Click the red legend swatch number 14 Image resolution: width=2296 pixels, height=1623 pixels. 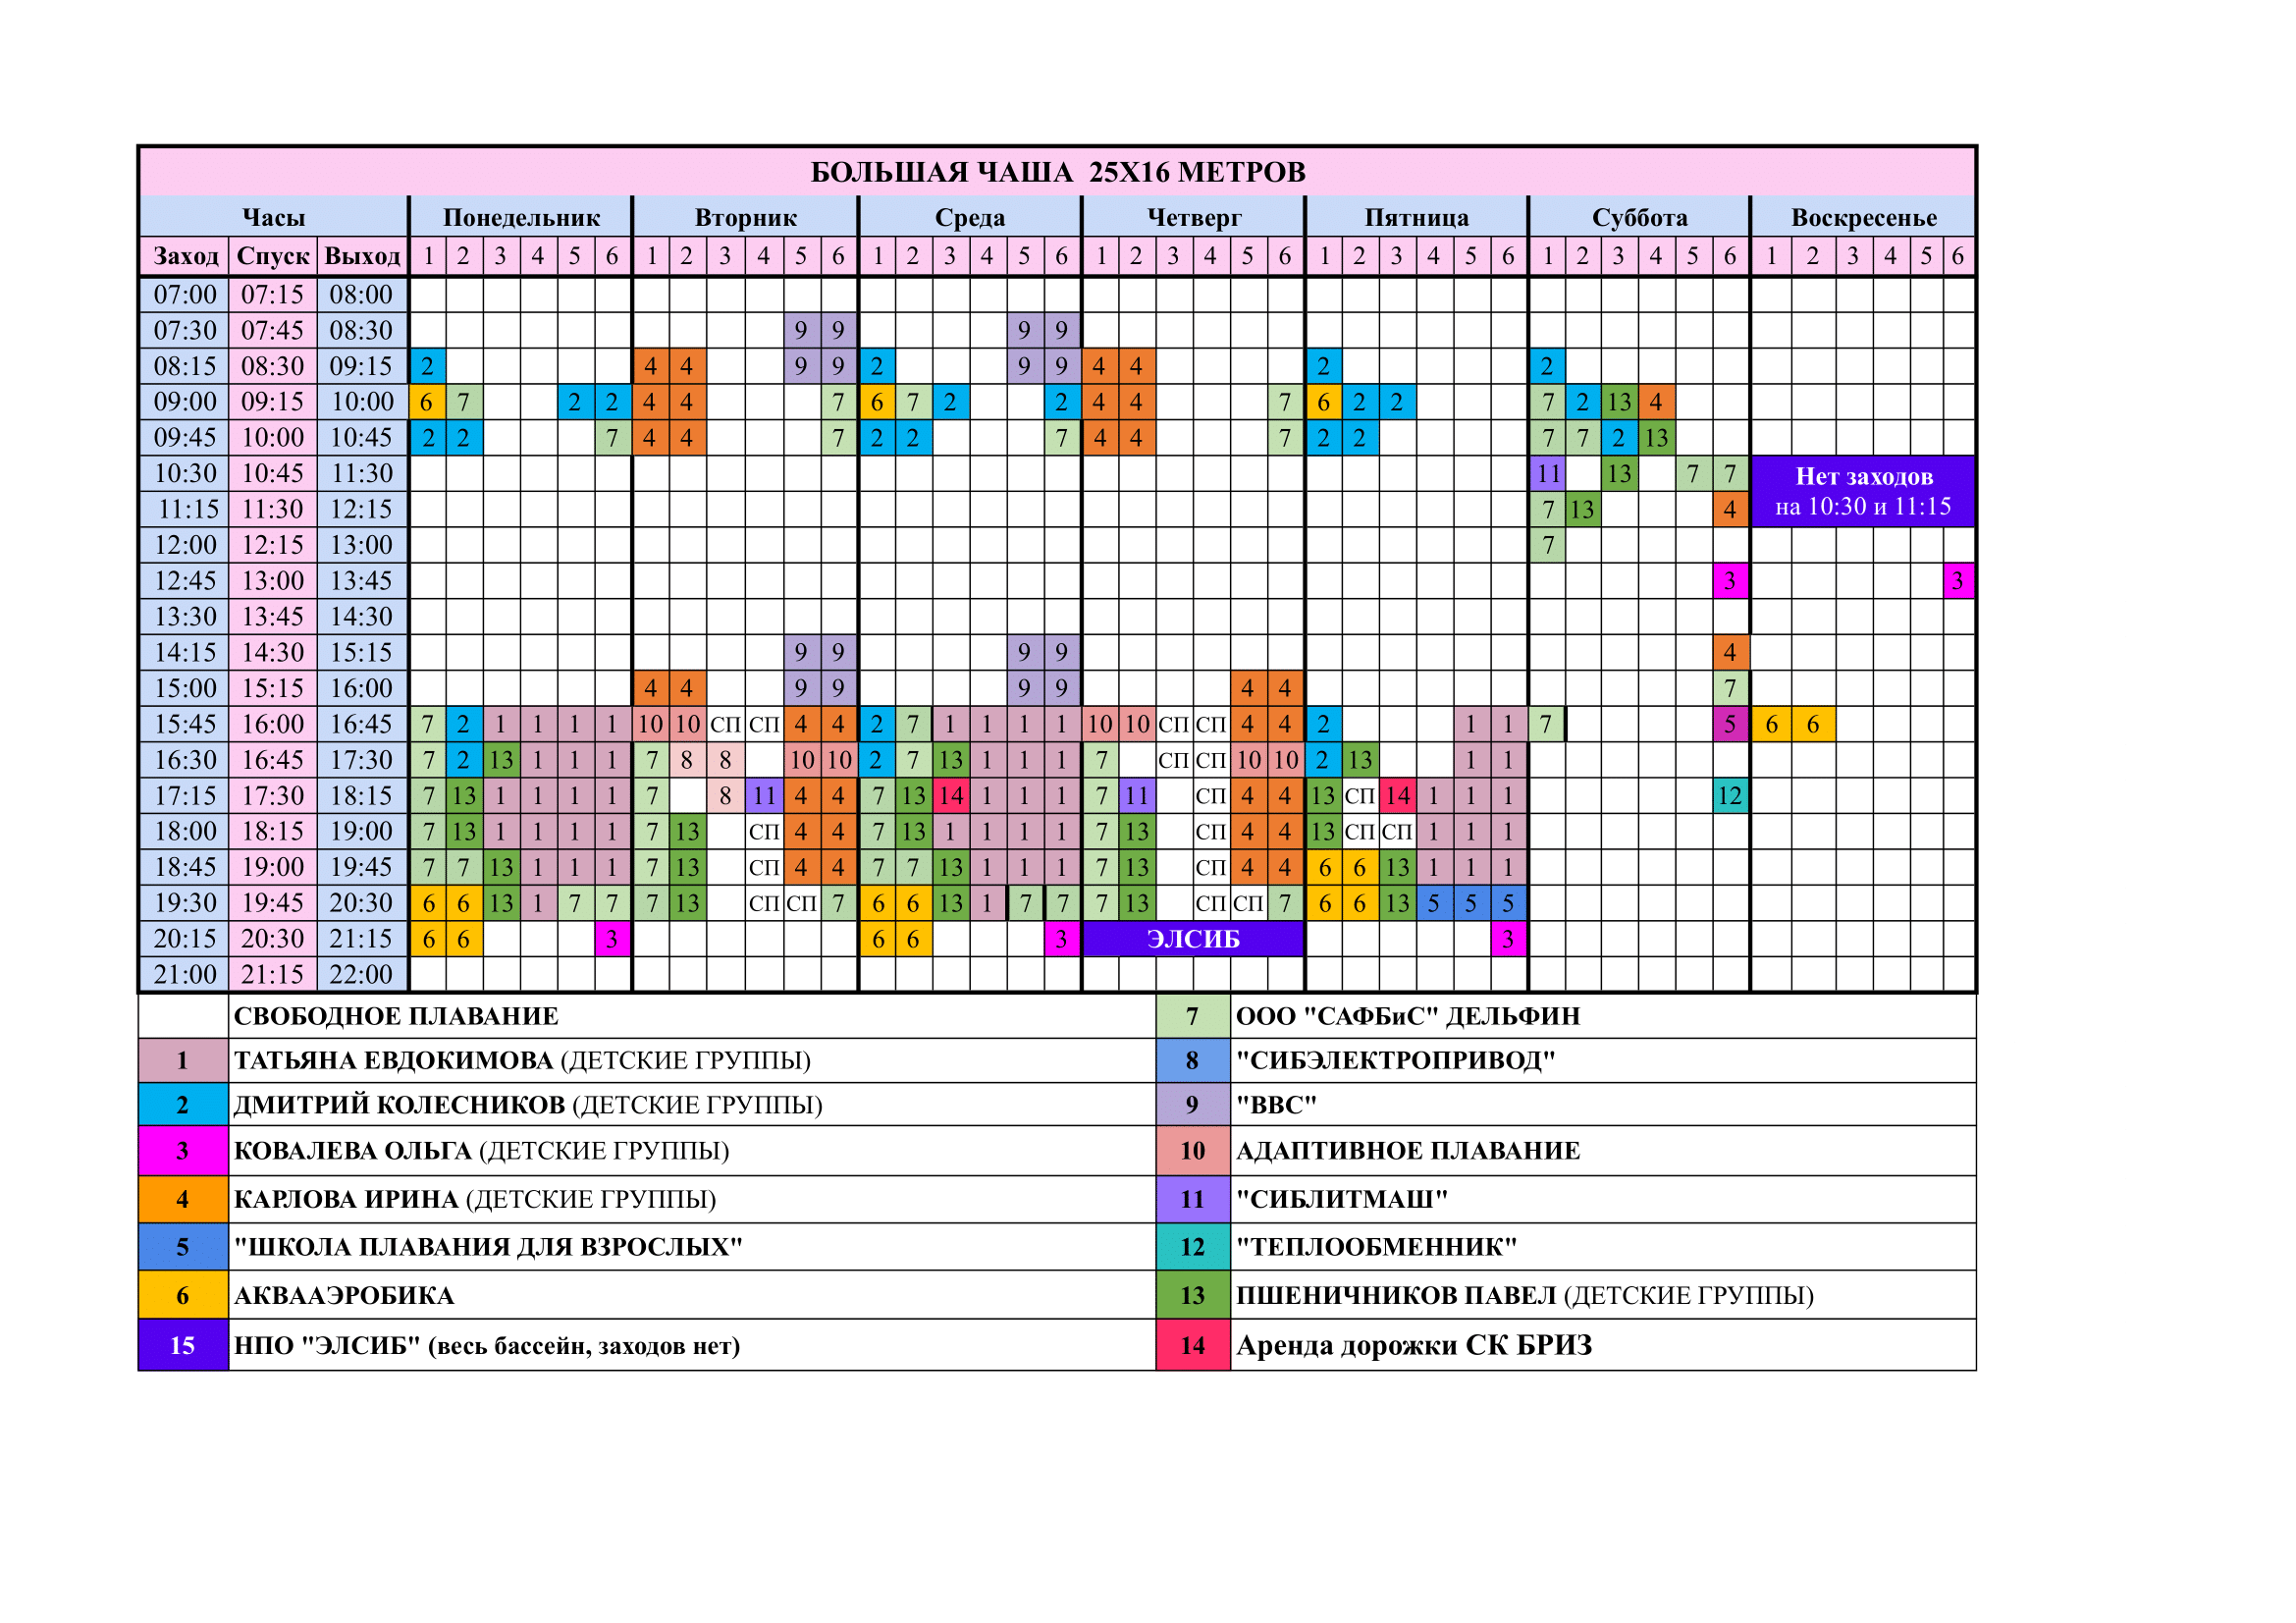pos(1192,1345)
